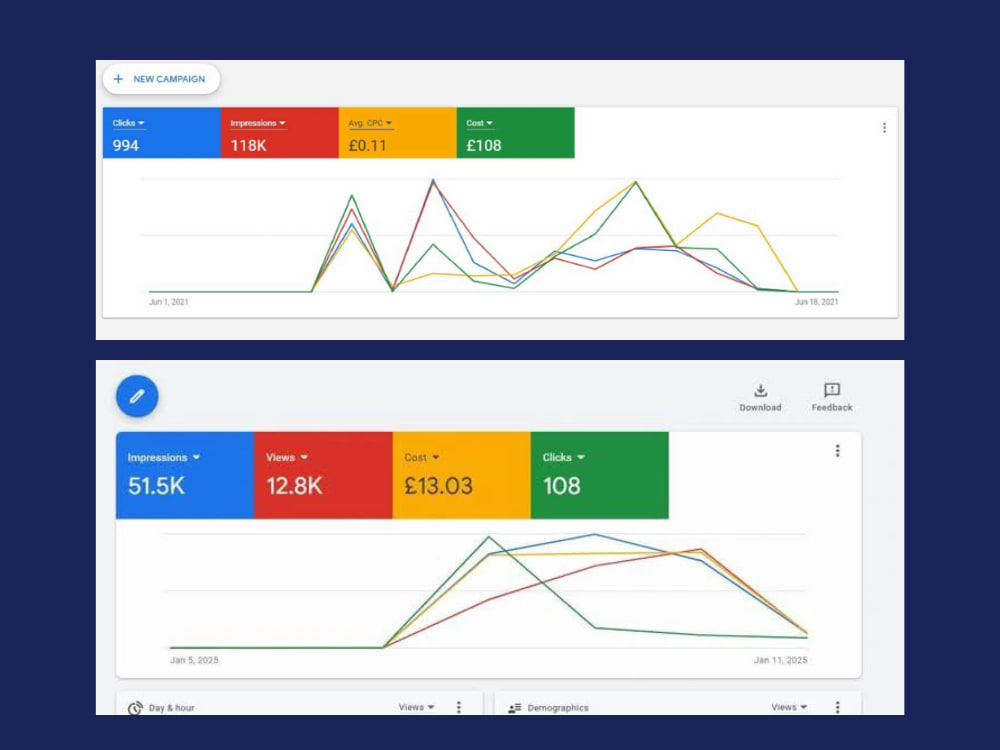Click the Jun 18, 2021 axis label
1000x750 pixels.
(x=816, y=302)
